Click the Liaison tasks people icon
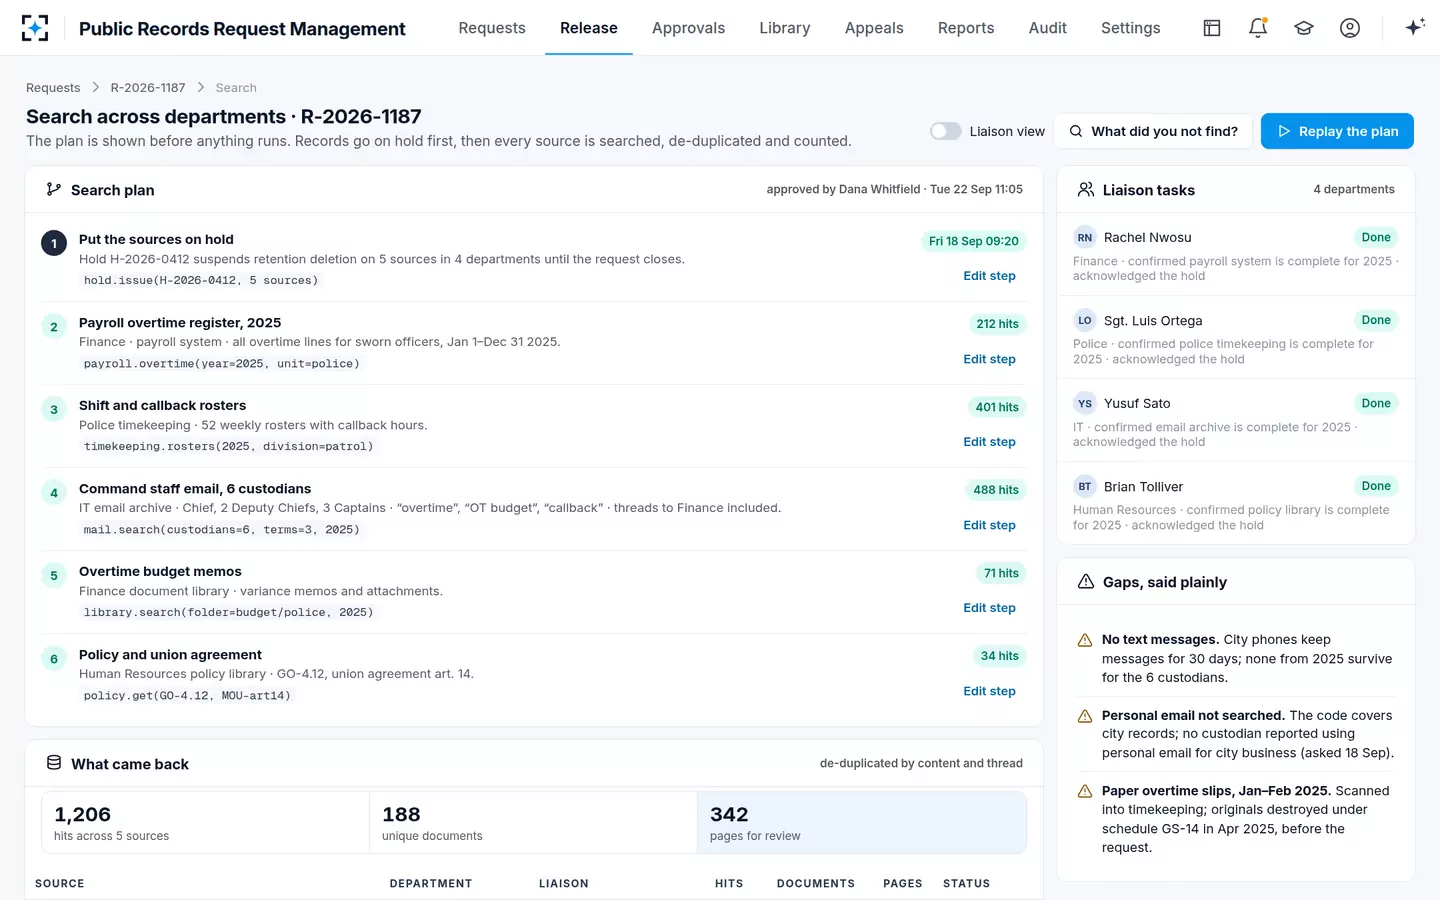The width and height of the screenshot is (1440, 900). pyautogui.click(x=1086, y=190)
